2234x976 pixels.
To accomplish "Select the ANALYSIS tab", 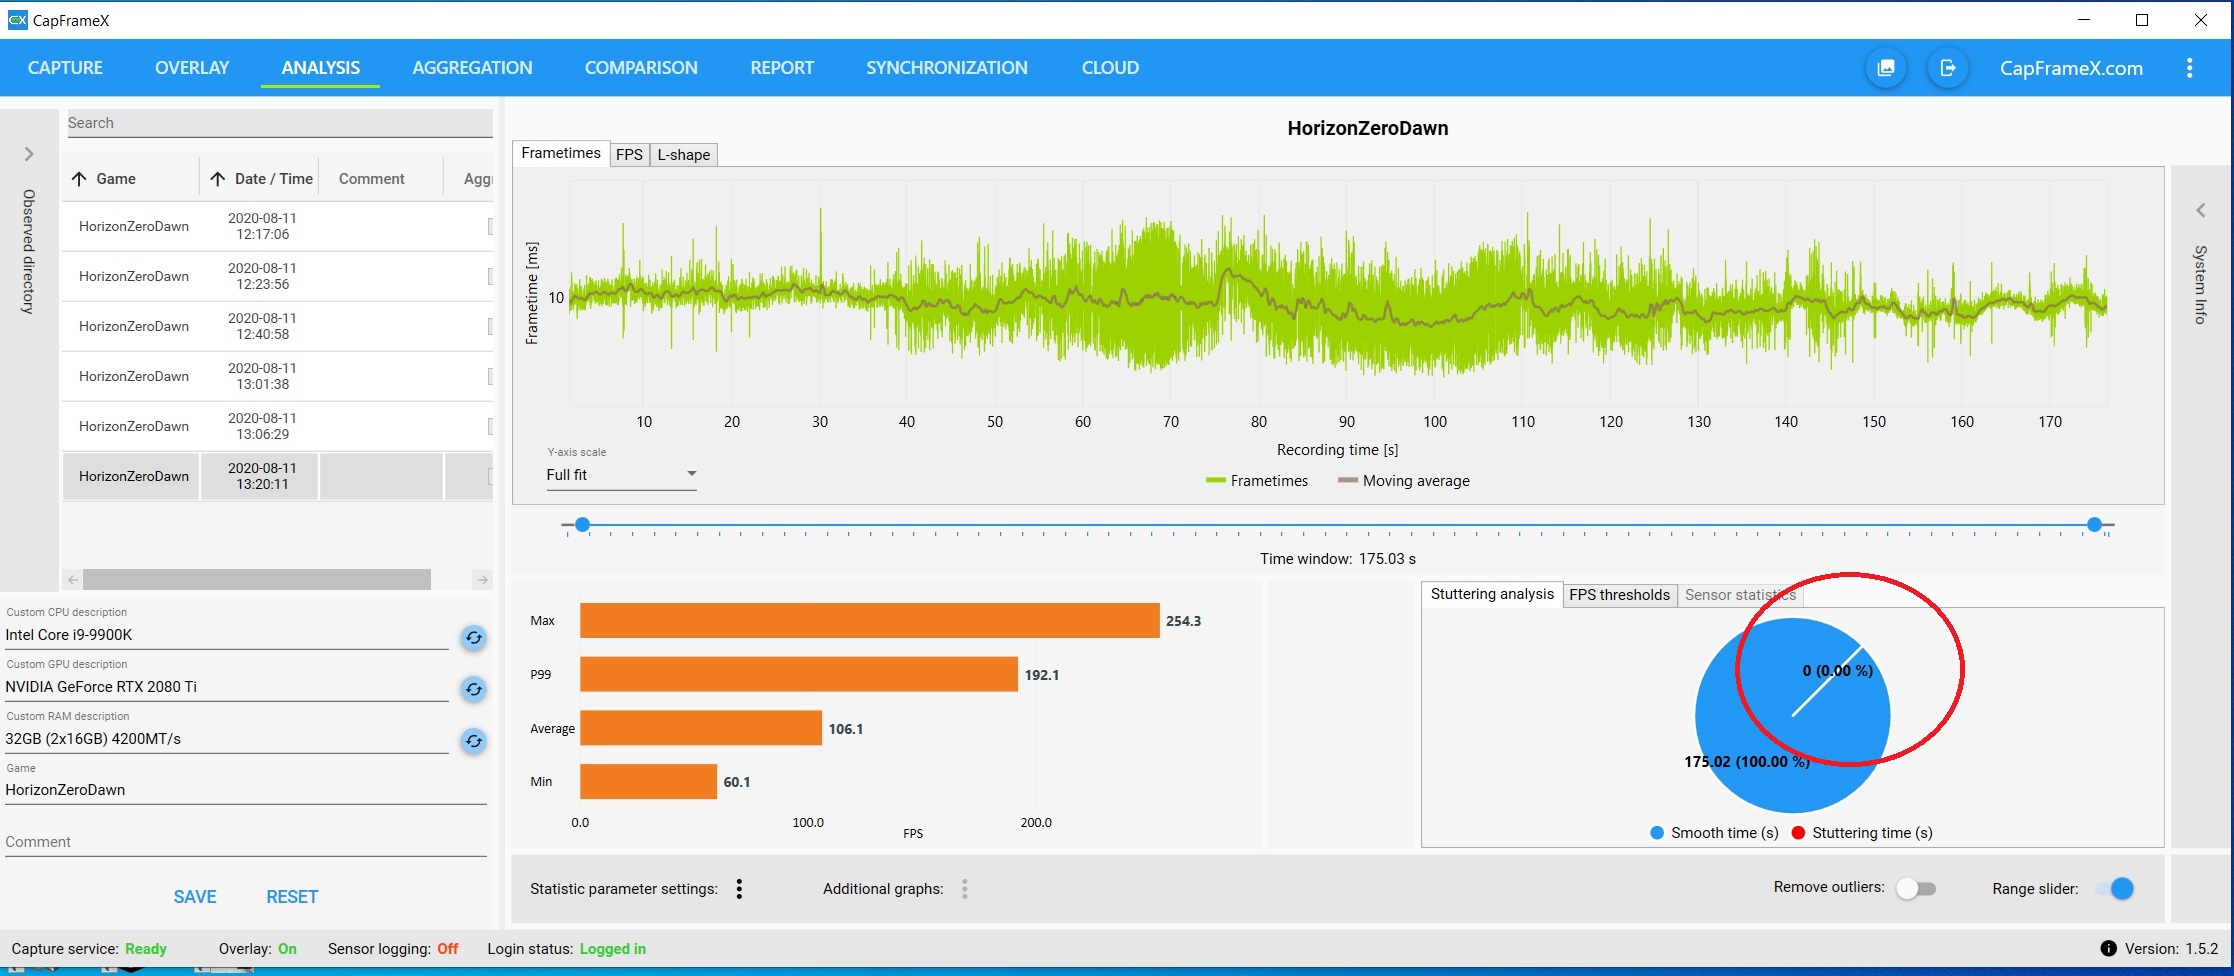I will tap(320, 68).
